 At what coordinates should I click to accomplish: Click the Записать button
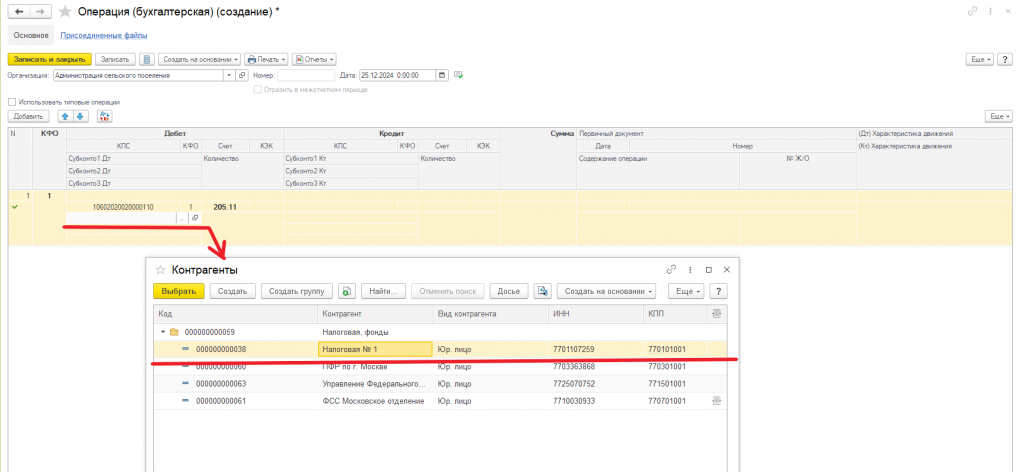coord(115,59)
